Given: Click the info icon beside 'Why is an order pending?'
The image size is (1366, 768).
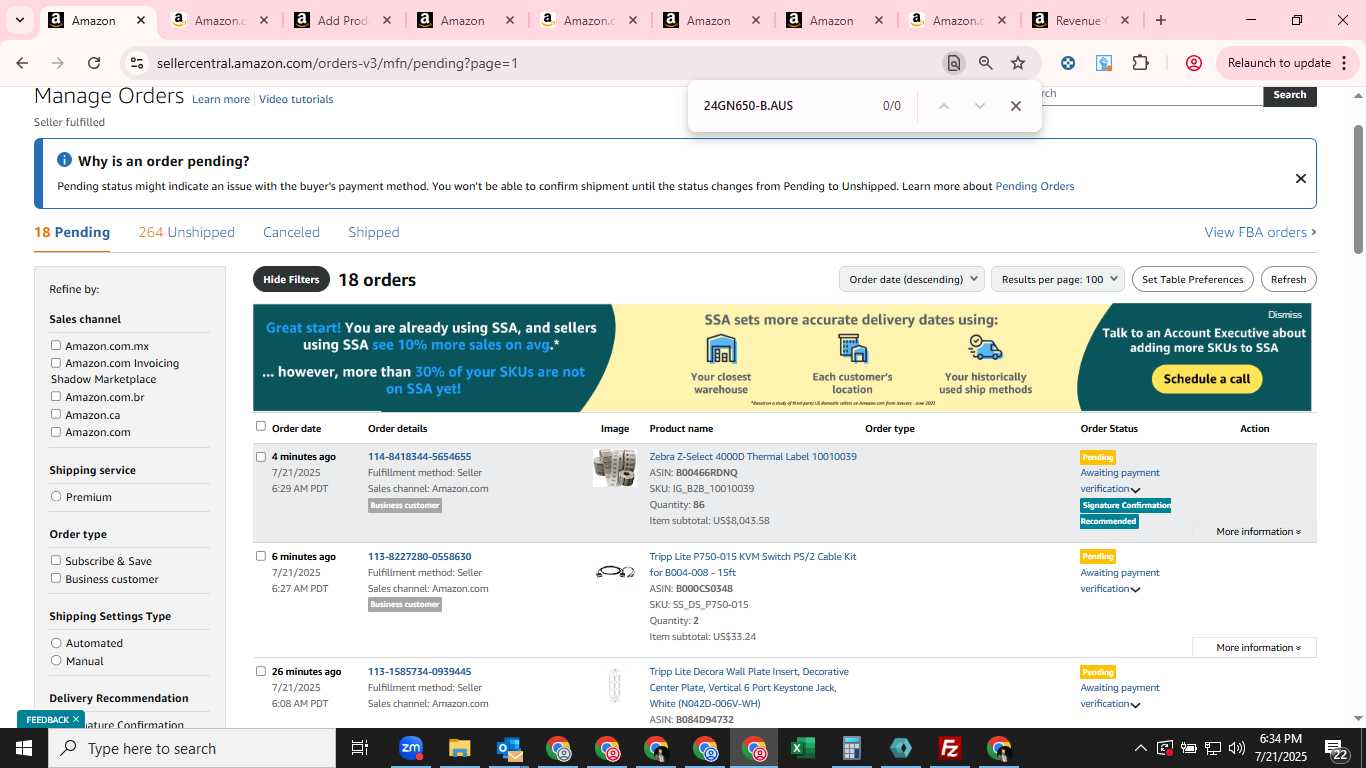Looking at the screenshot, I should (65, 160).
